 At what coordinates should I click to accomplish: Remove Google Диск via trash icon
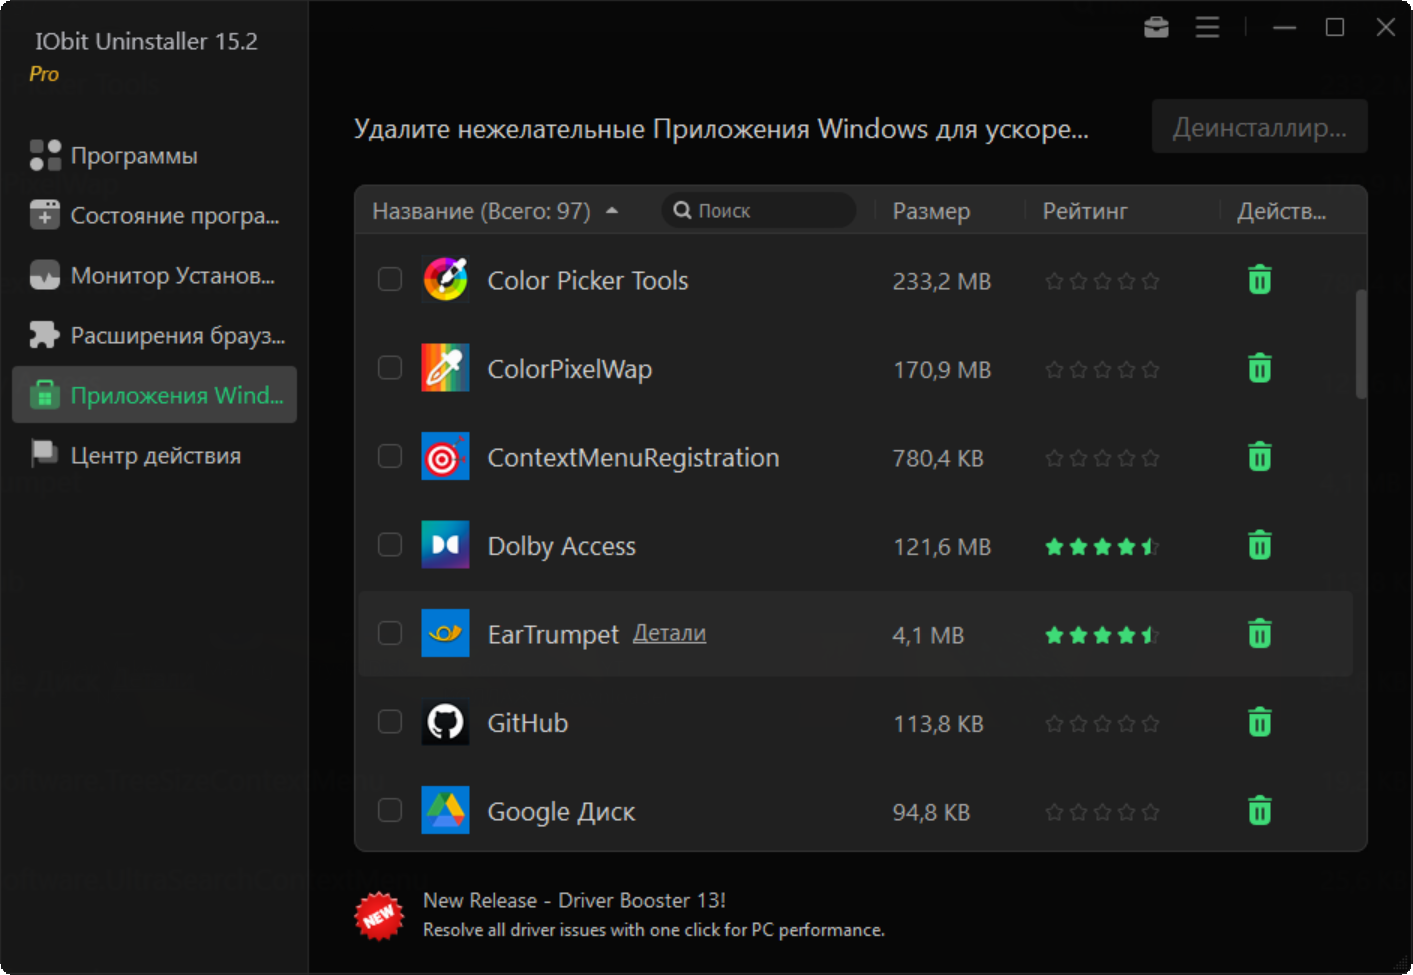[x=1259, y=810]
